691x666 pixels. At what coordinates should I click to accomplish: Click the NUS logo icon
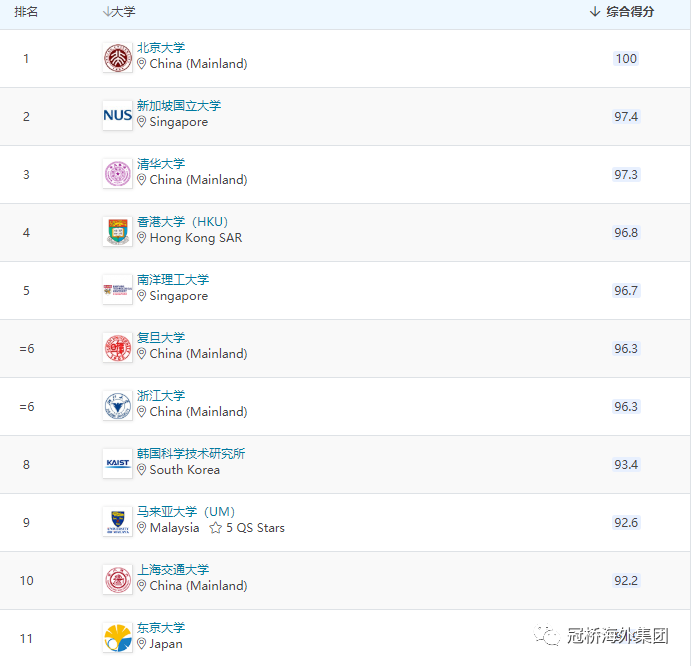pyautogui.click(x=117, y=116)
